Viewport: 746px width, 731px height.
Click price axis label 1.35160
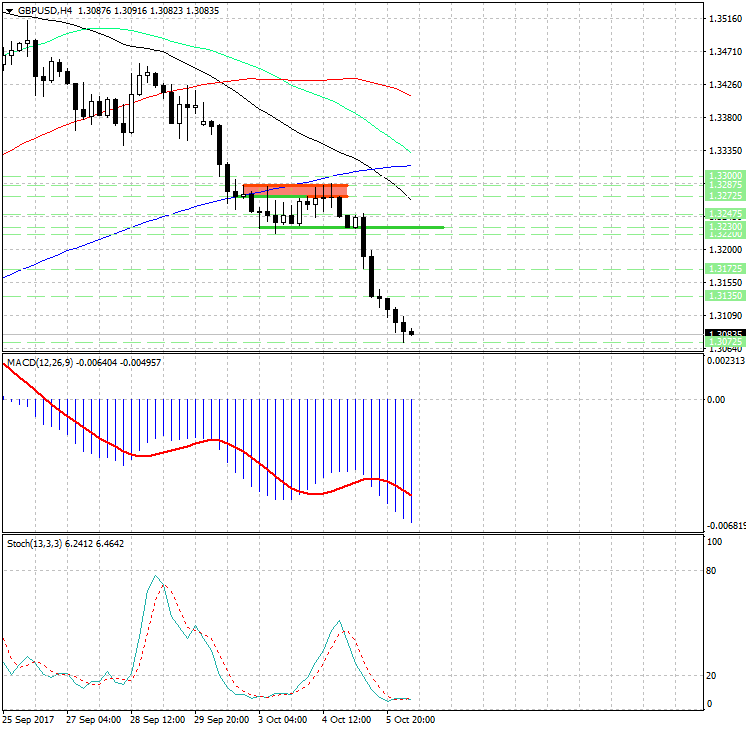point(726,19)
